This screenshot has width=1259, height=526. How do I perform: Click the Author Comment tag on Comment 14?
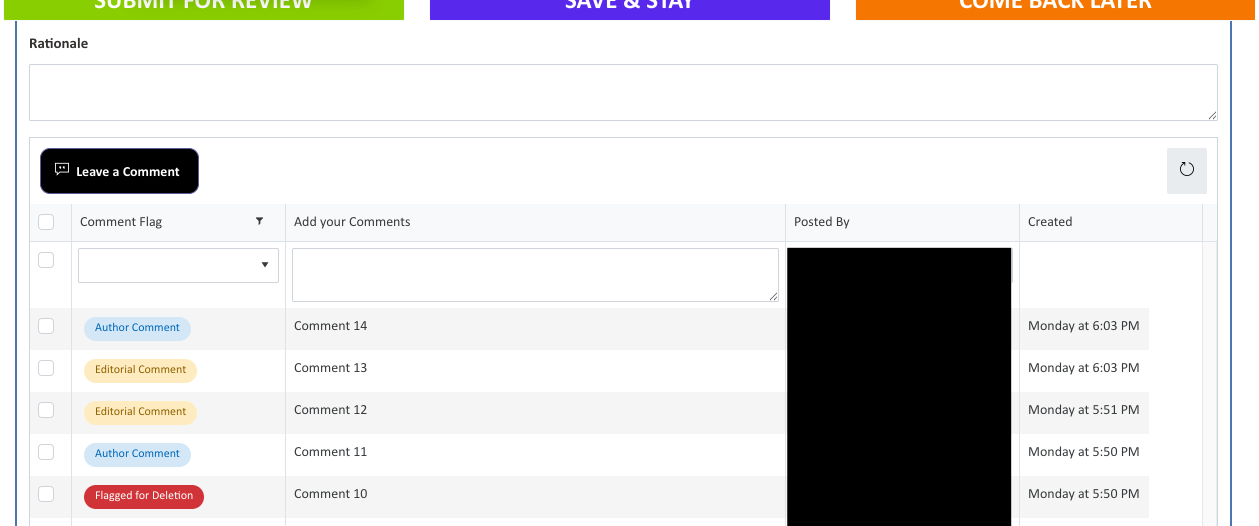coord(137,328)
